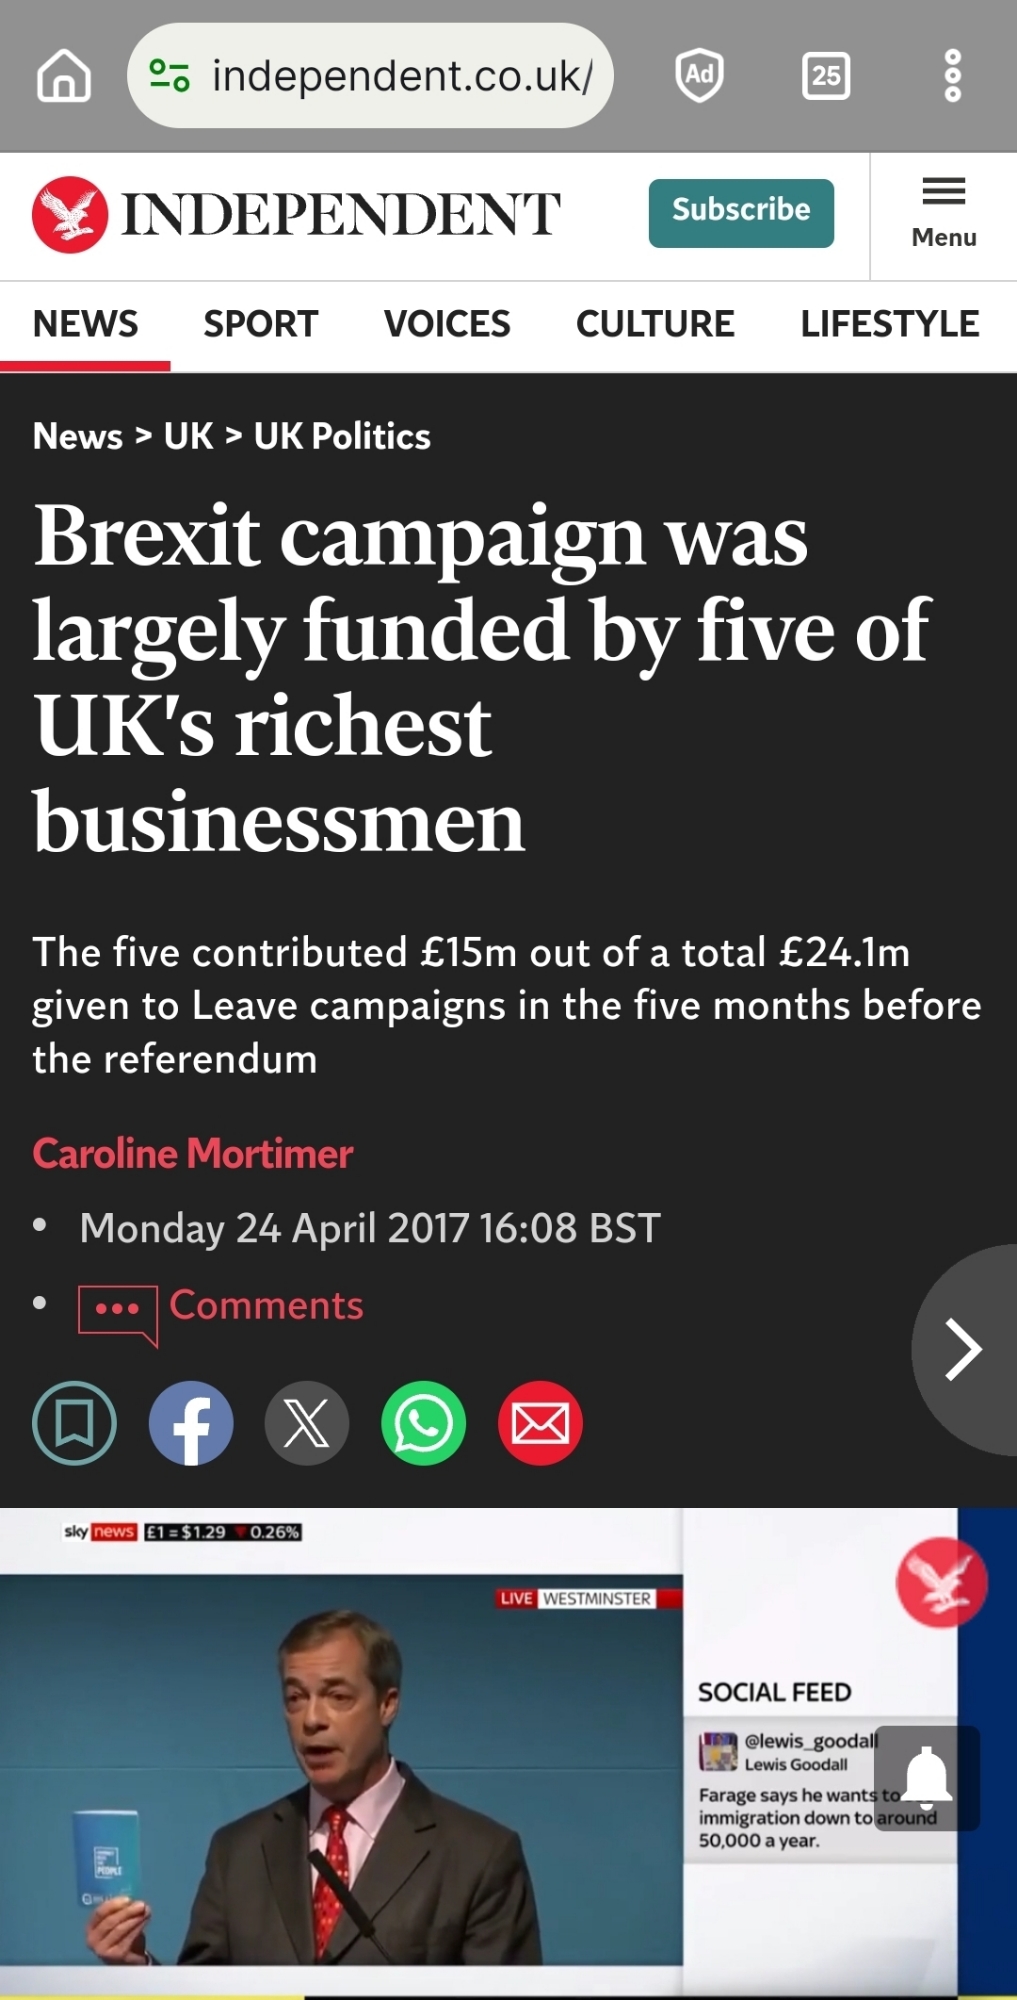This screenshot has width=1017, height=2000.
Task: Open the browser three-dot overflow menu
Action: [x=952, y=76]
